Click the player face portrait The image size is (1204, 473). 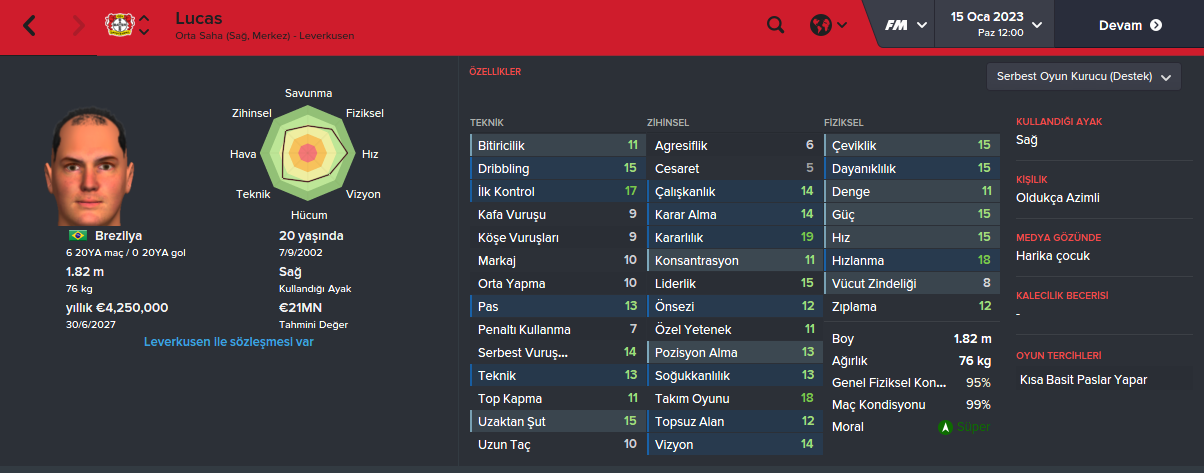tap(89, 166)
